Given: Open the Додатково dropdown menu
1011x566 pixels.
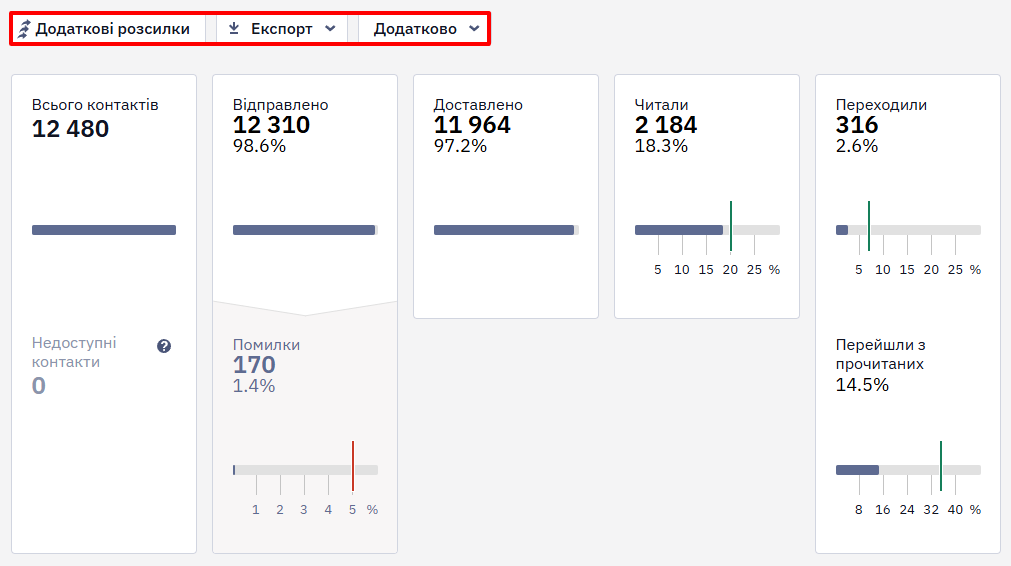Looking at the screenshot, I should (423, 29).
